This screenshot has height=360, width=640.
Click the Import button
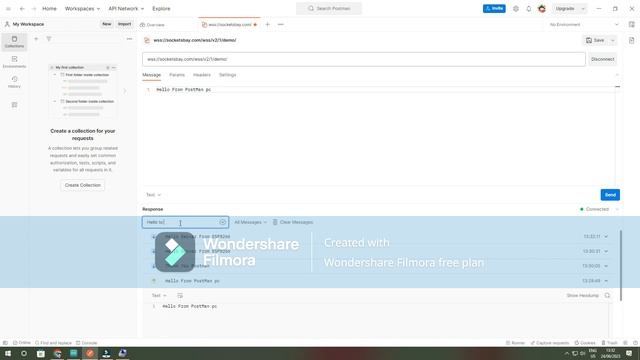coord(124,24)
